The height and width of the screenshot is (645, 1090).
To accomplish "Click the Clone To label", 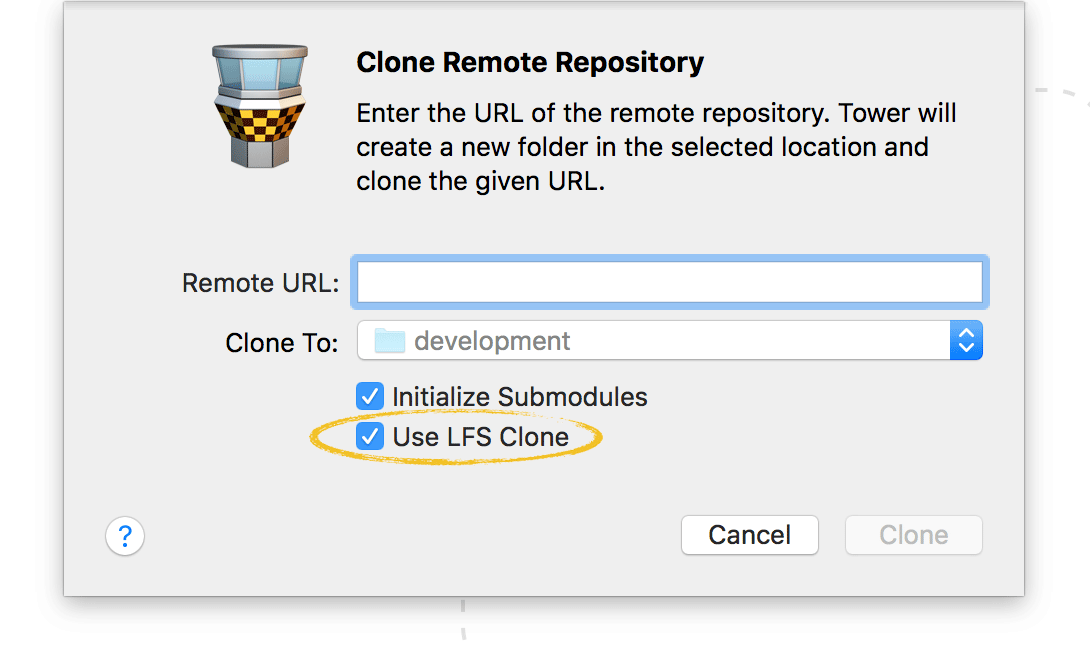I will (282, 342).
